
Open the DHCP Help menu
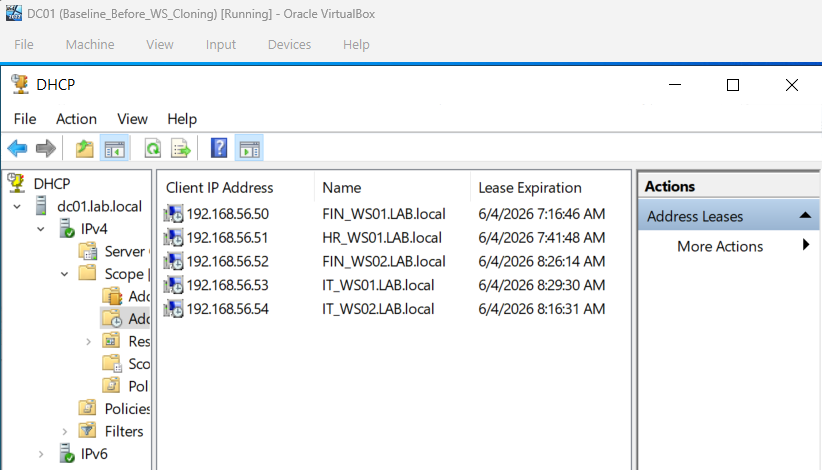tap(182, 119)
